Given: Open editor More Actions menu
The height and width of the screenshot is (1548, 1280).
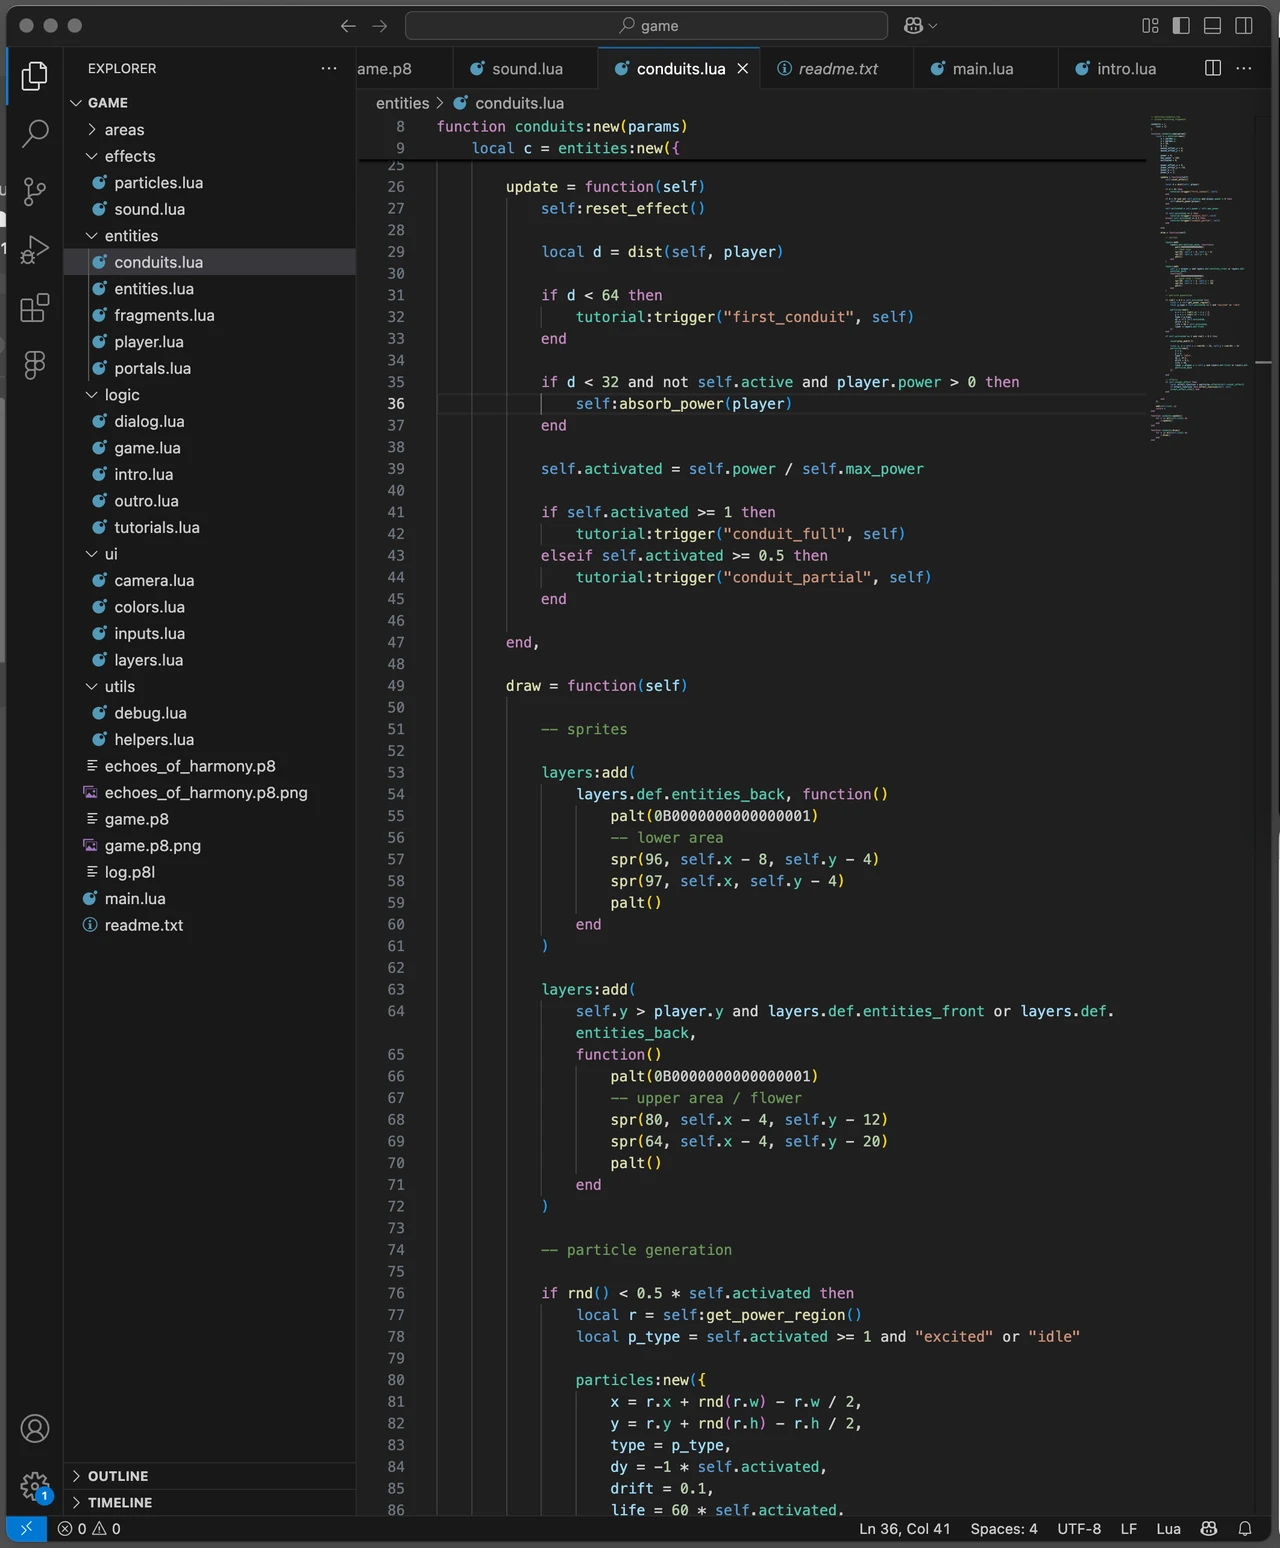Looking at the screenshot, I should [1244, 68].
